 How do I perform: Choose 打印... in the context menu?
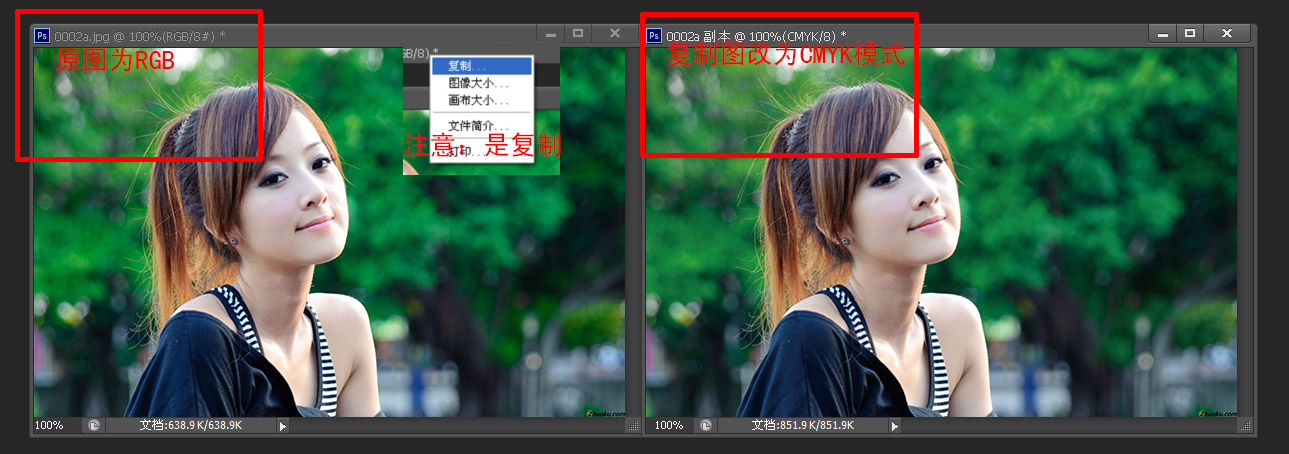[481, 150]
